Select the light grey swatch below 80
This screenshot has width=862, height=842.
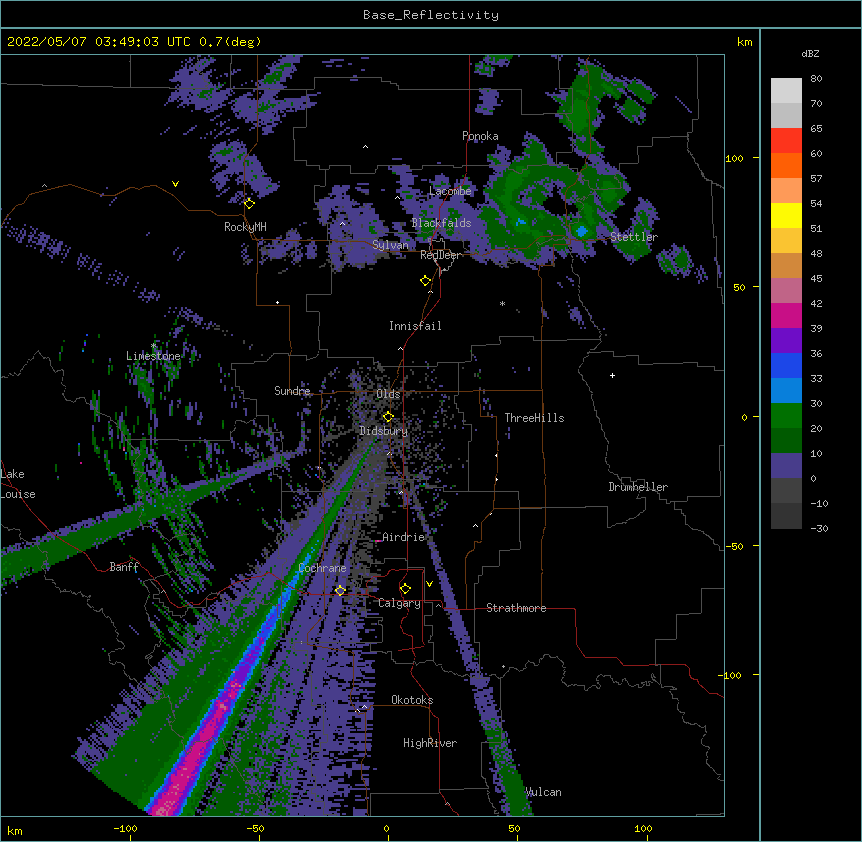point(786,91)
